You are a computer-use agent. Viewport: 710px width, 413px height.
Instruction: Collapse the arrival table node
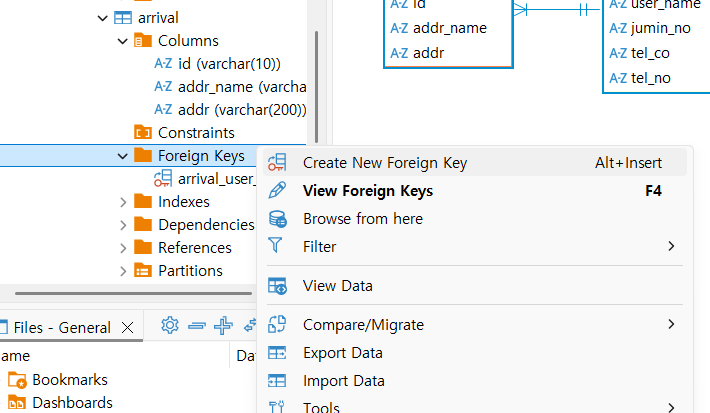(102, 18)
